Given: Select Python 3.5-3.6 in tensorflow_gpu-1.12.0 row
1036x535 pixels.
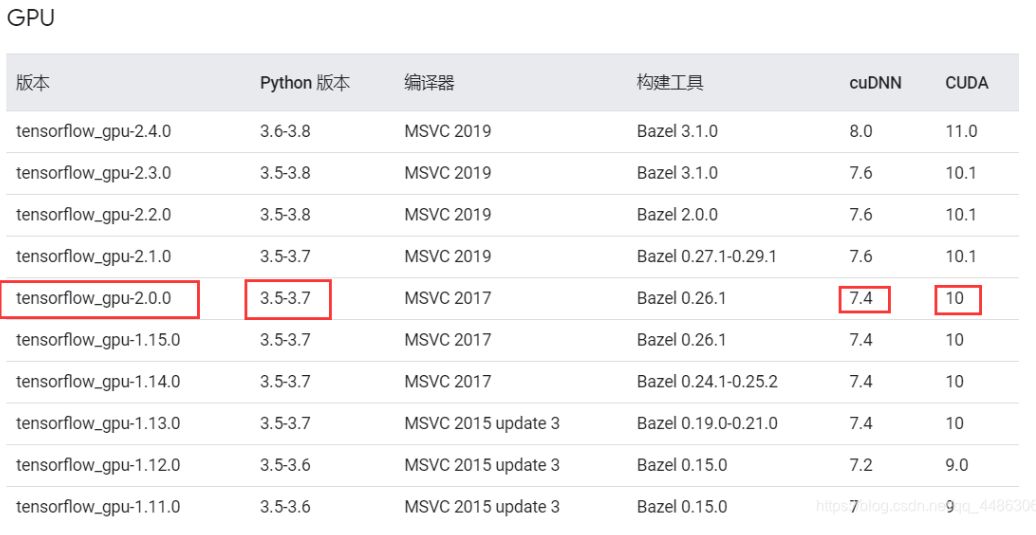Looking at the screenshot, I should (x=285, y=464).
